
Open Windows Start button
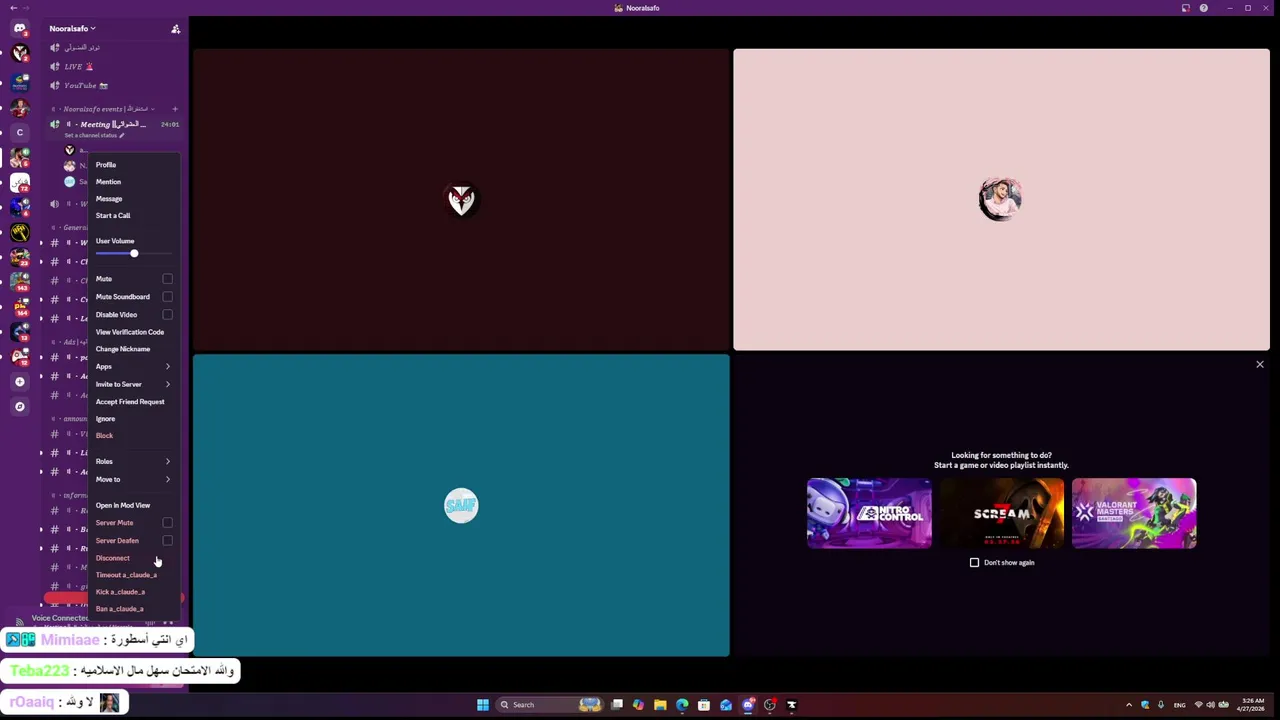coord(483,705)
